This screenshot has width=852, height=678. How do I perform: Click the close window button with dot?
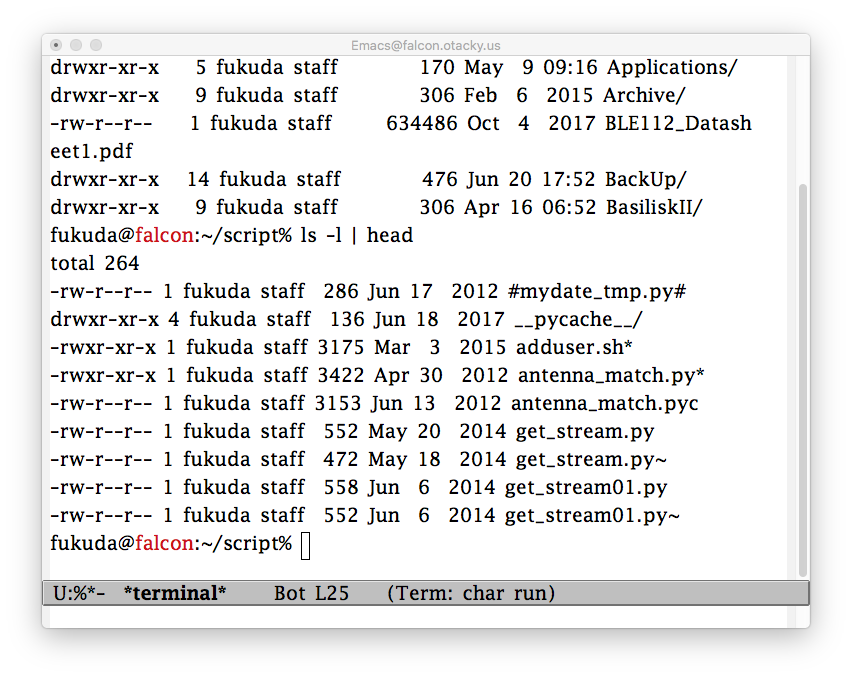tap(56, 45)
